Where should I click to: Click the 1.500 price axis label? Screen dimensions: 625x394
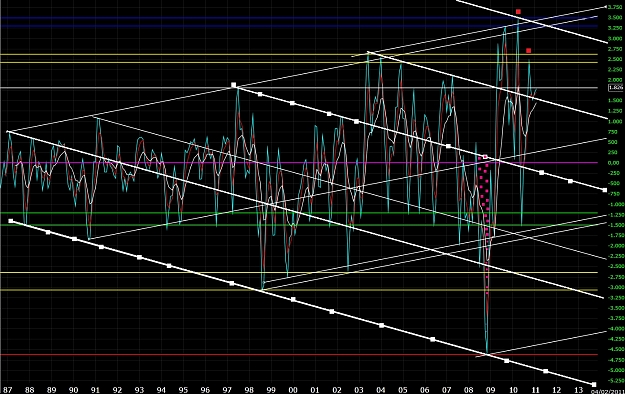click(x=615, y=100)
